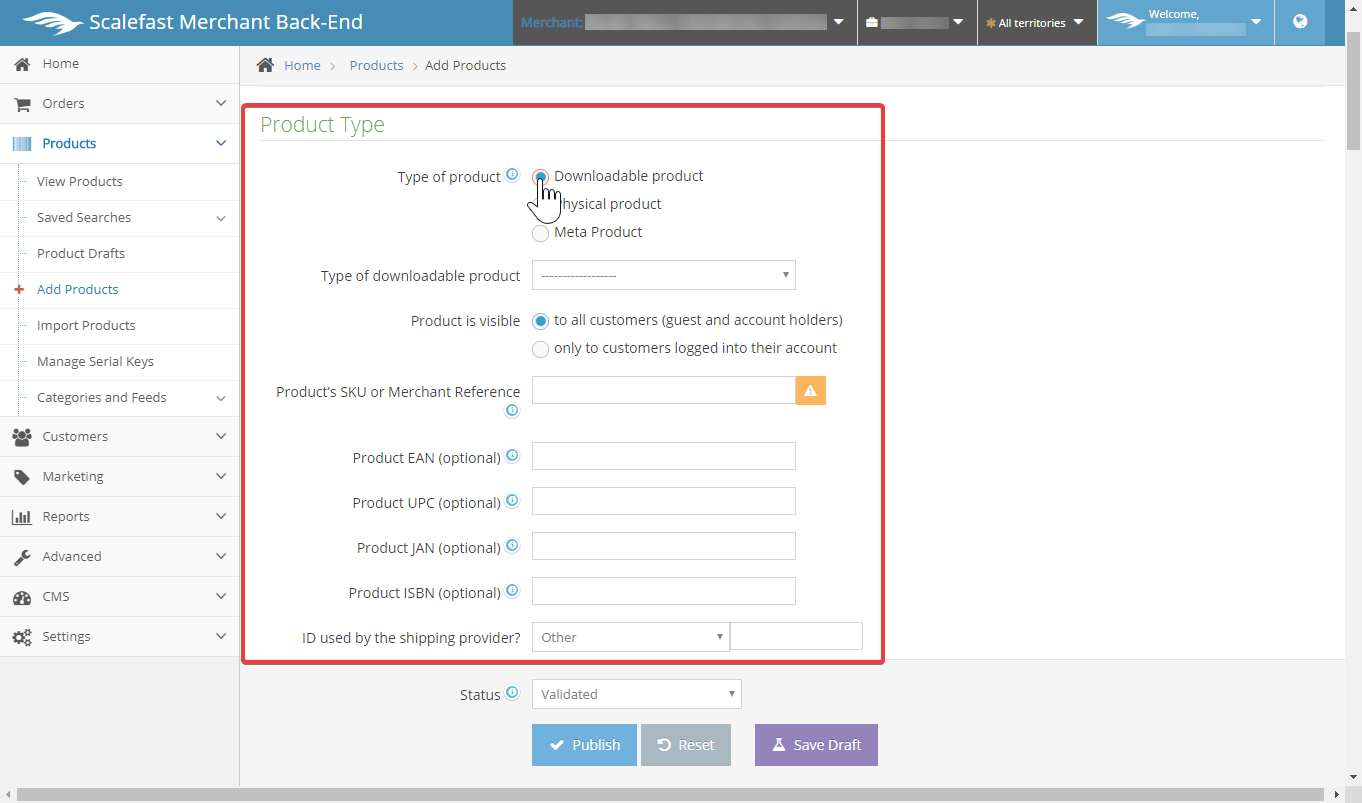
Task: Click info icon next to Type of product
Action: click(512, 175)
